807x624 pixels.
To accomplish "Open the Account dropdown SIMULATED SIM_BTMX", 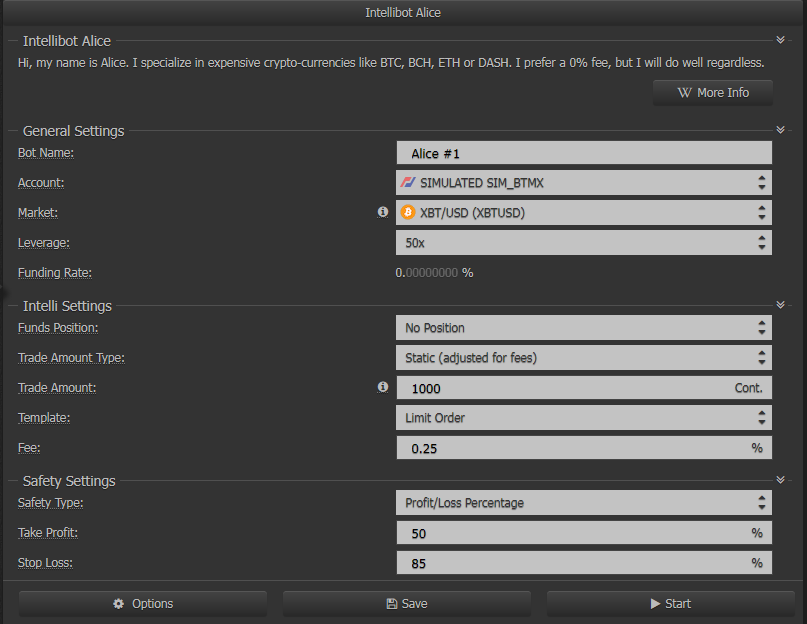I will [584, 183].
